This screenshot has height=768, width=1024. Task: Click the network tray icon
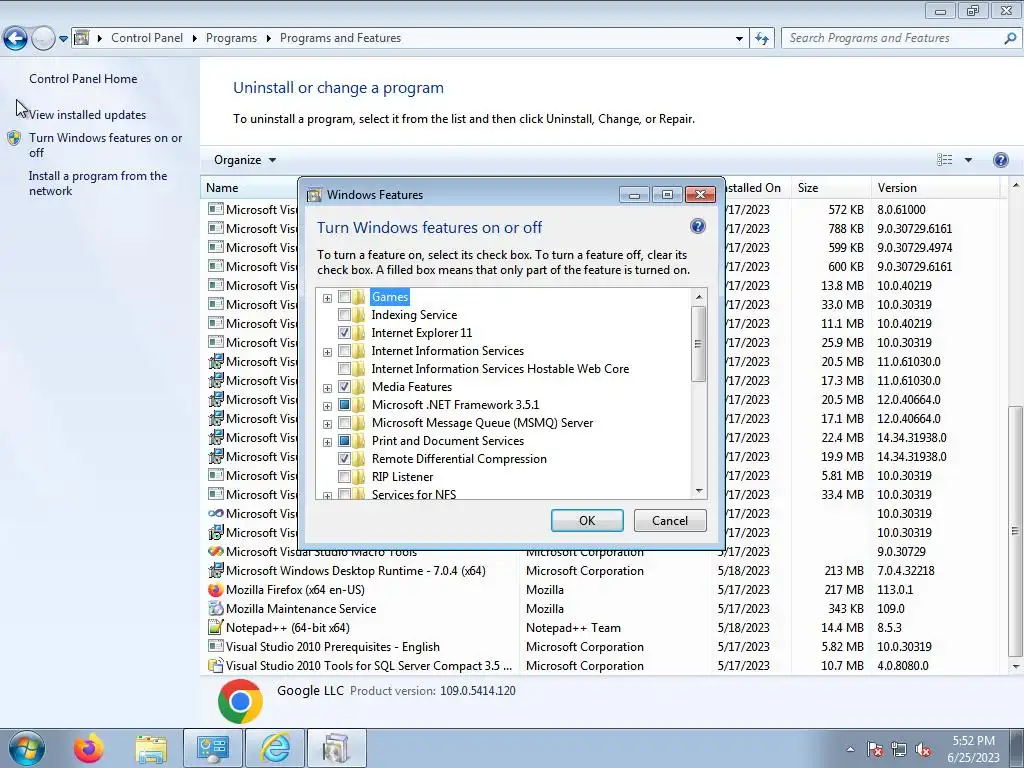point(899,749)
